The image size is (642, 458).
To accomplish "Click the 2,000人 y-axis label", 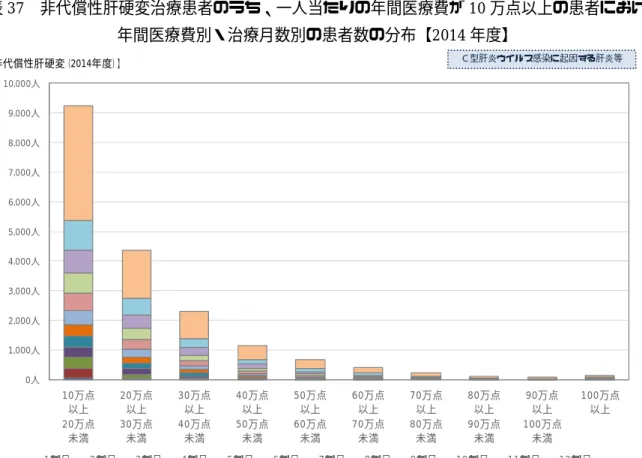I will [x=24, y=321].
